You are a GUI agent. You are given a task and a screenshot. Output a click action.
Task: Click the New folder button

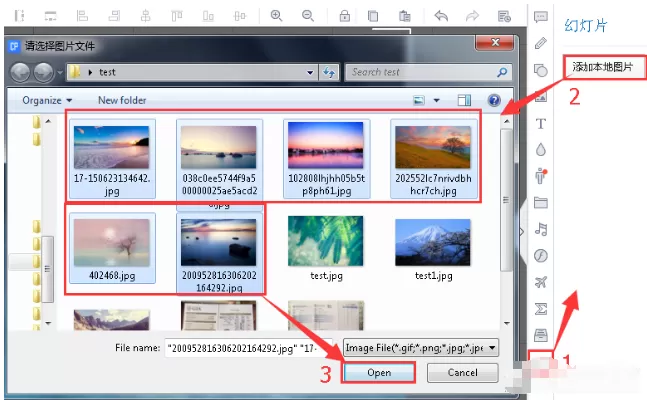point(122,100)
